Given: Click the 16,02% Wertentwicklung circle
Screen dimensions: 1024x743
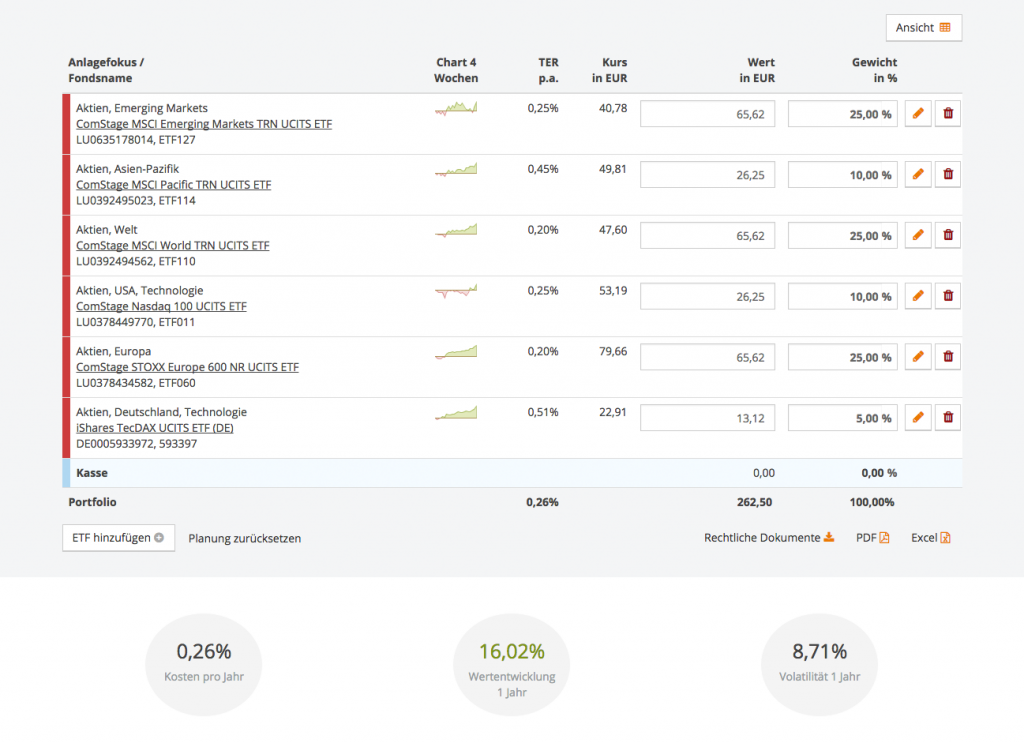Looking at the screenshot, I should click(511, 665).
